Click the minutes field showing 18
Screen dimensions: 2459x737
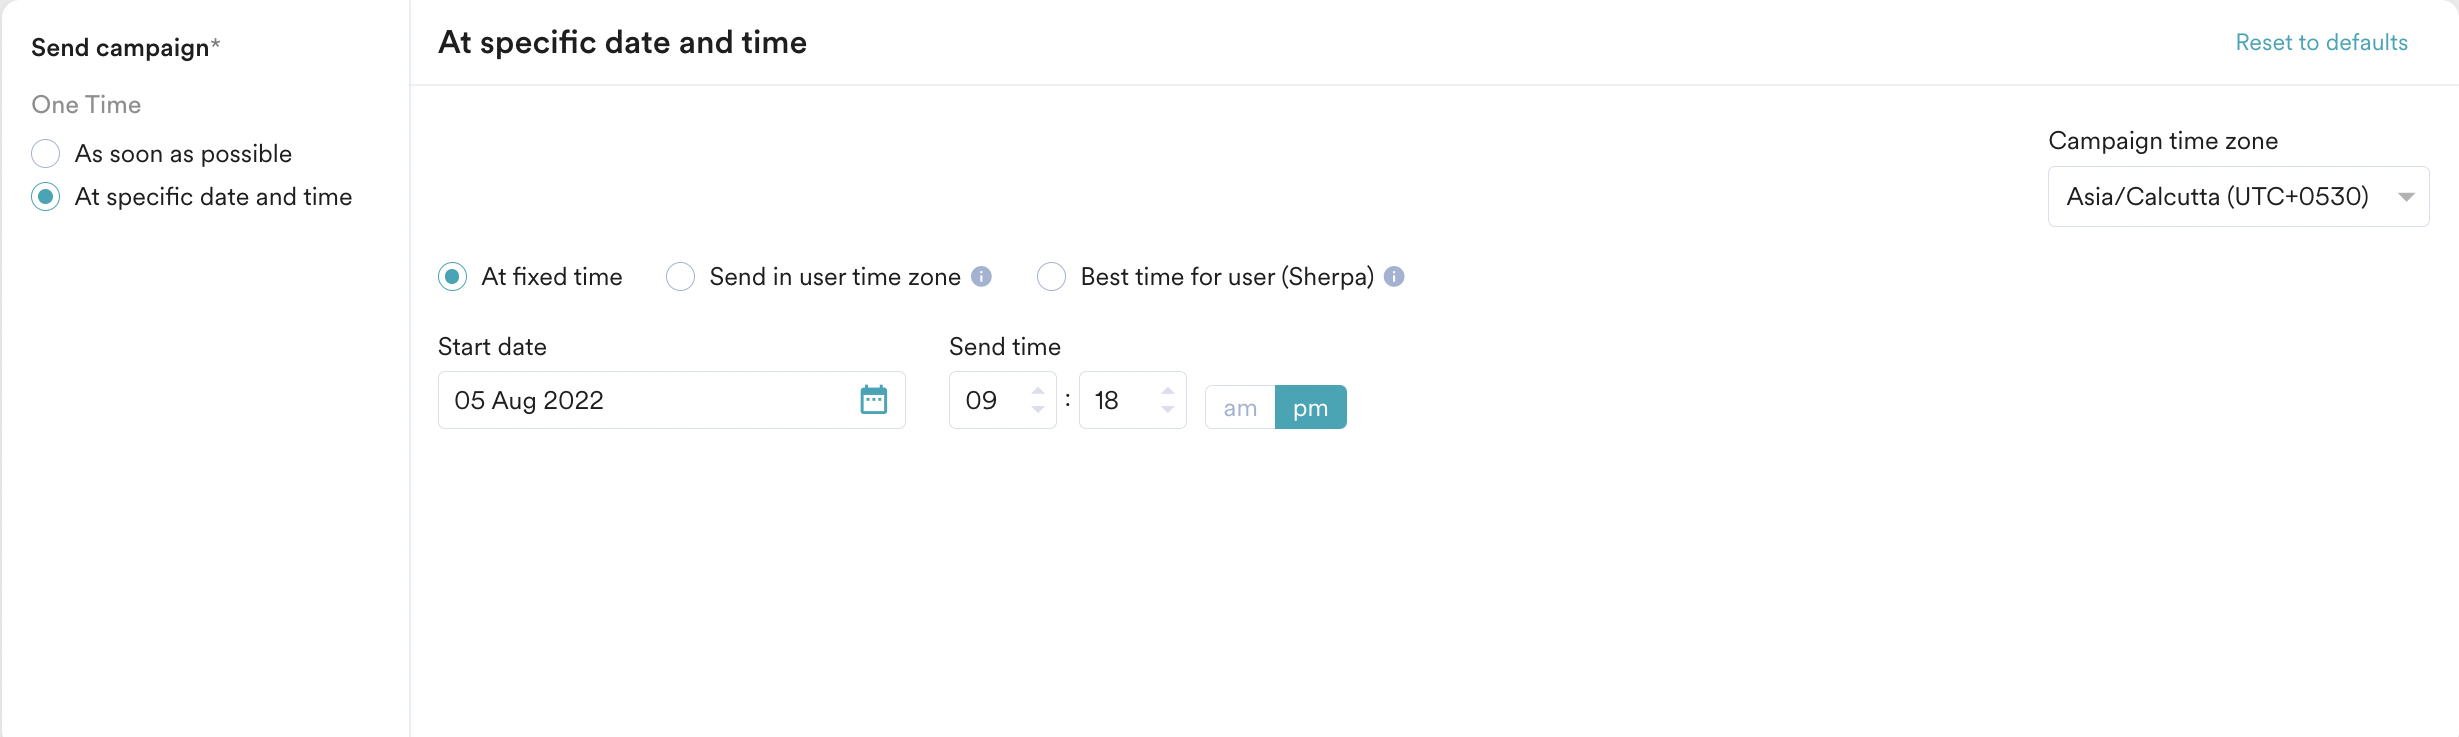tap(1132, 400)
